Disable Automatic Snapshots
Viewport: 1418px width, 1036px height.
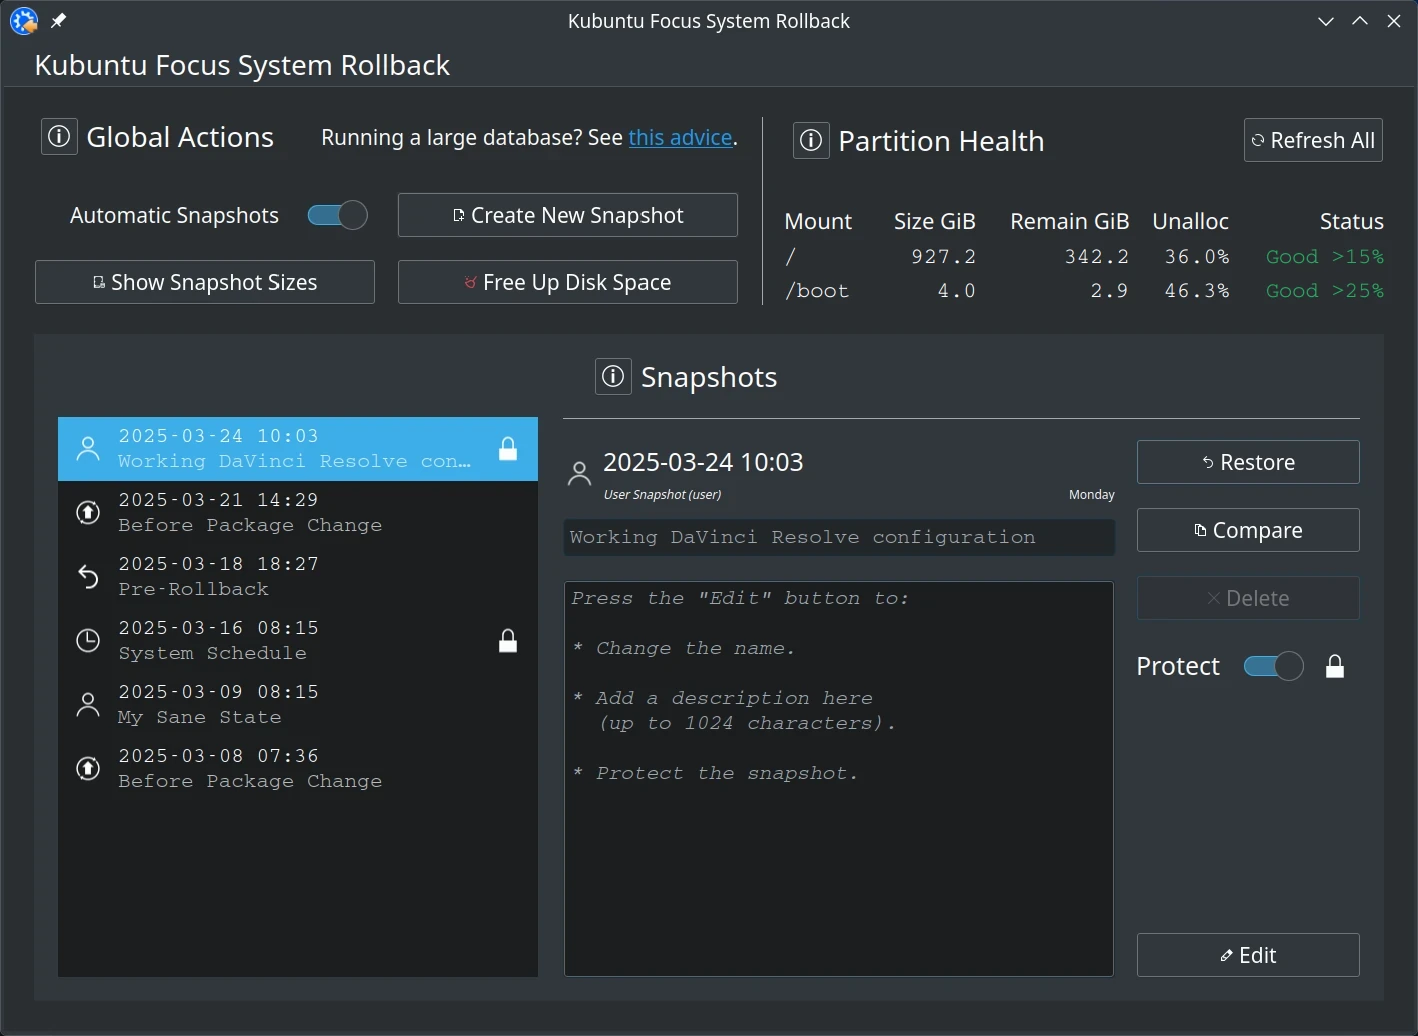[337, 214]
